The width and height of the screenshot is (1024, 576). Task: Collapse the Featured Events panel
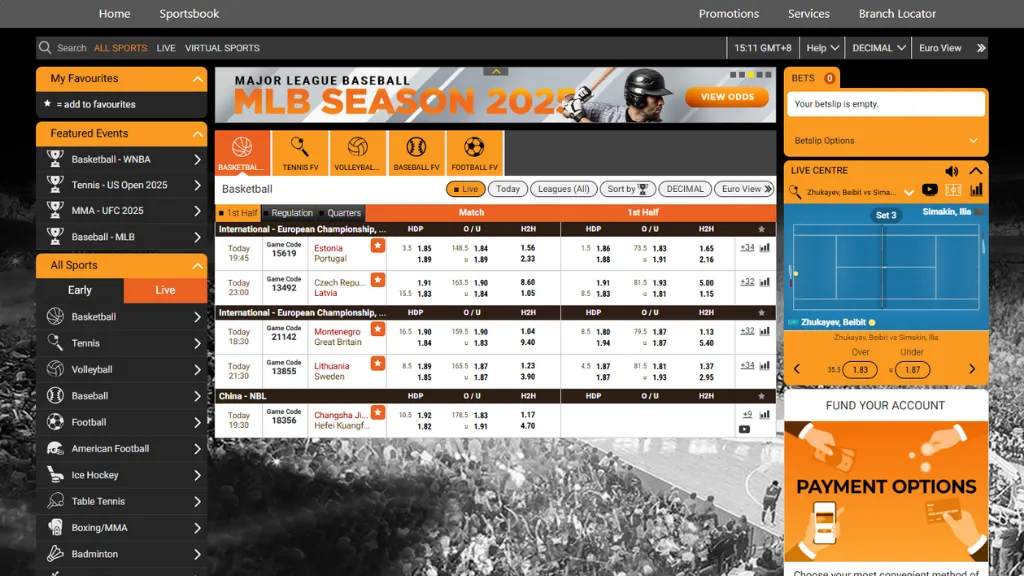click(197, 134)
